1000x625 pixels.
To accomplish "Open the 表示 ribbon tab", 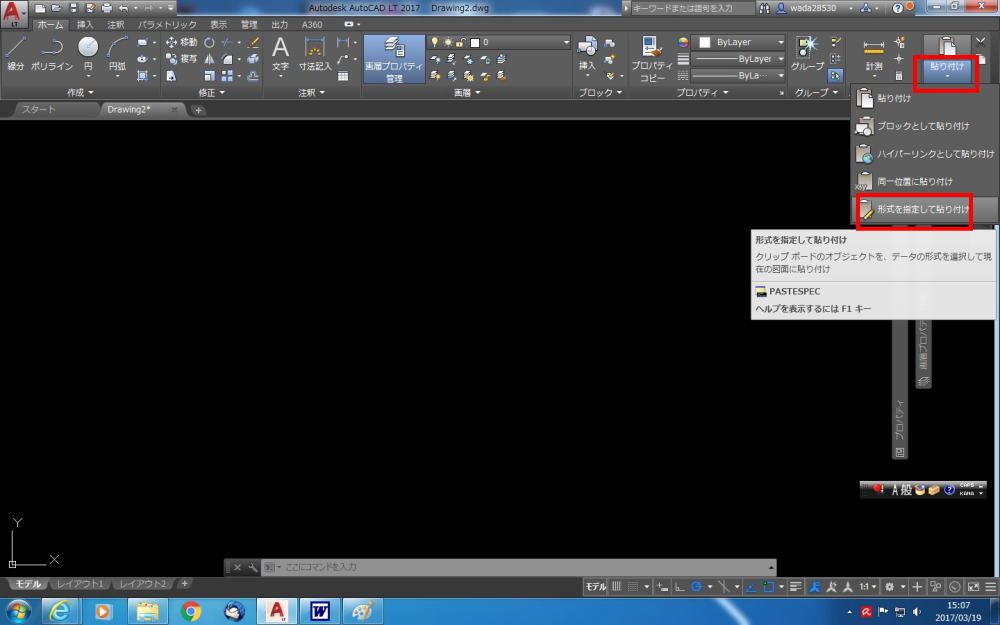I will [218, 25].
